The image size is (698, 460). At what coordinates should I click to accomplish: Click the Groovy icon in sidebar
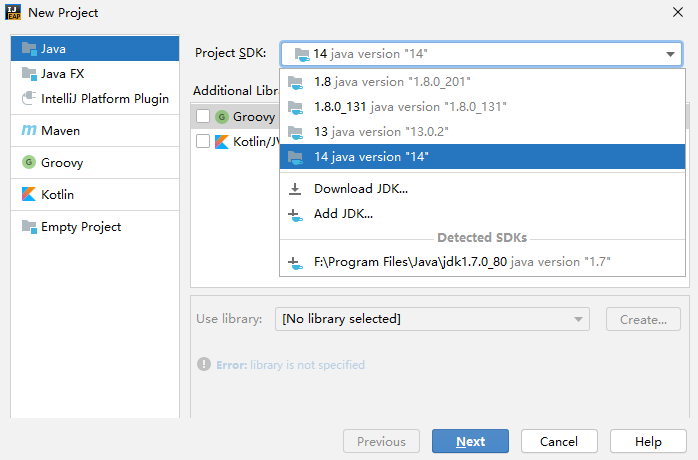tap(29, 163)
